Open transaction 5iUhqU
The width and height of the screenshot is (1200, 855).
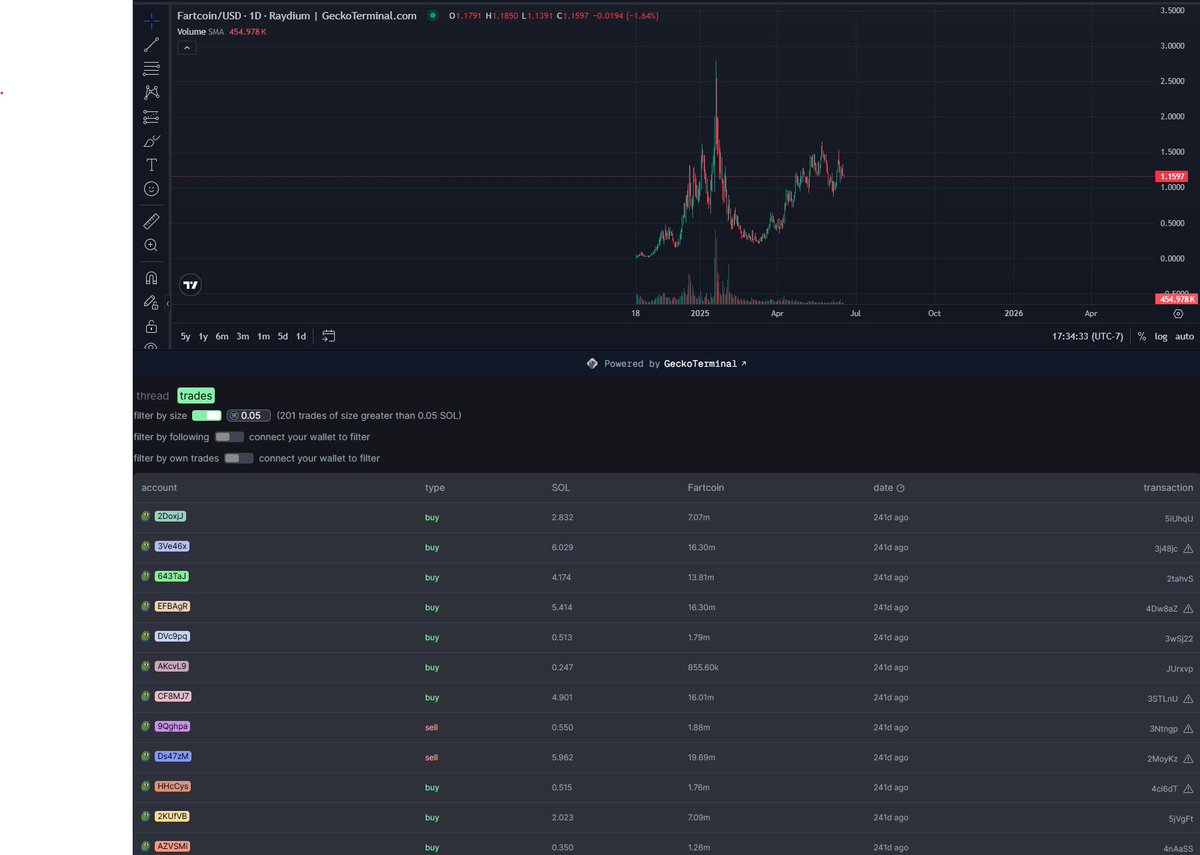1178,518
